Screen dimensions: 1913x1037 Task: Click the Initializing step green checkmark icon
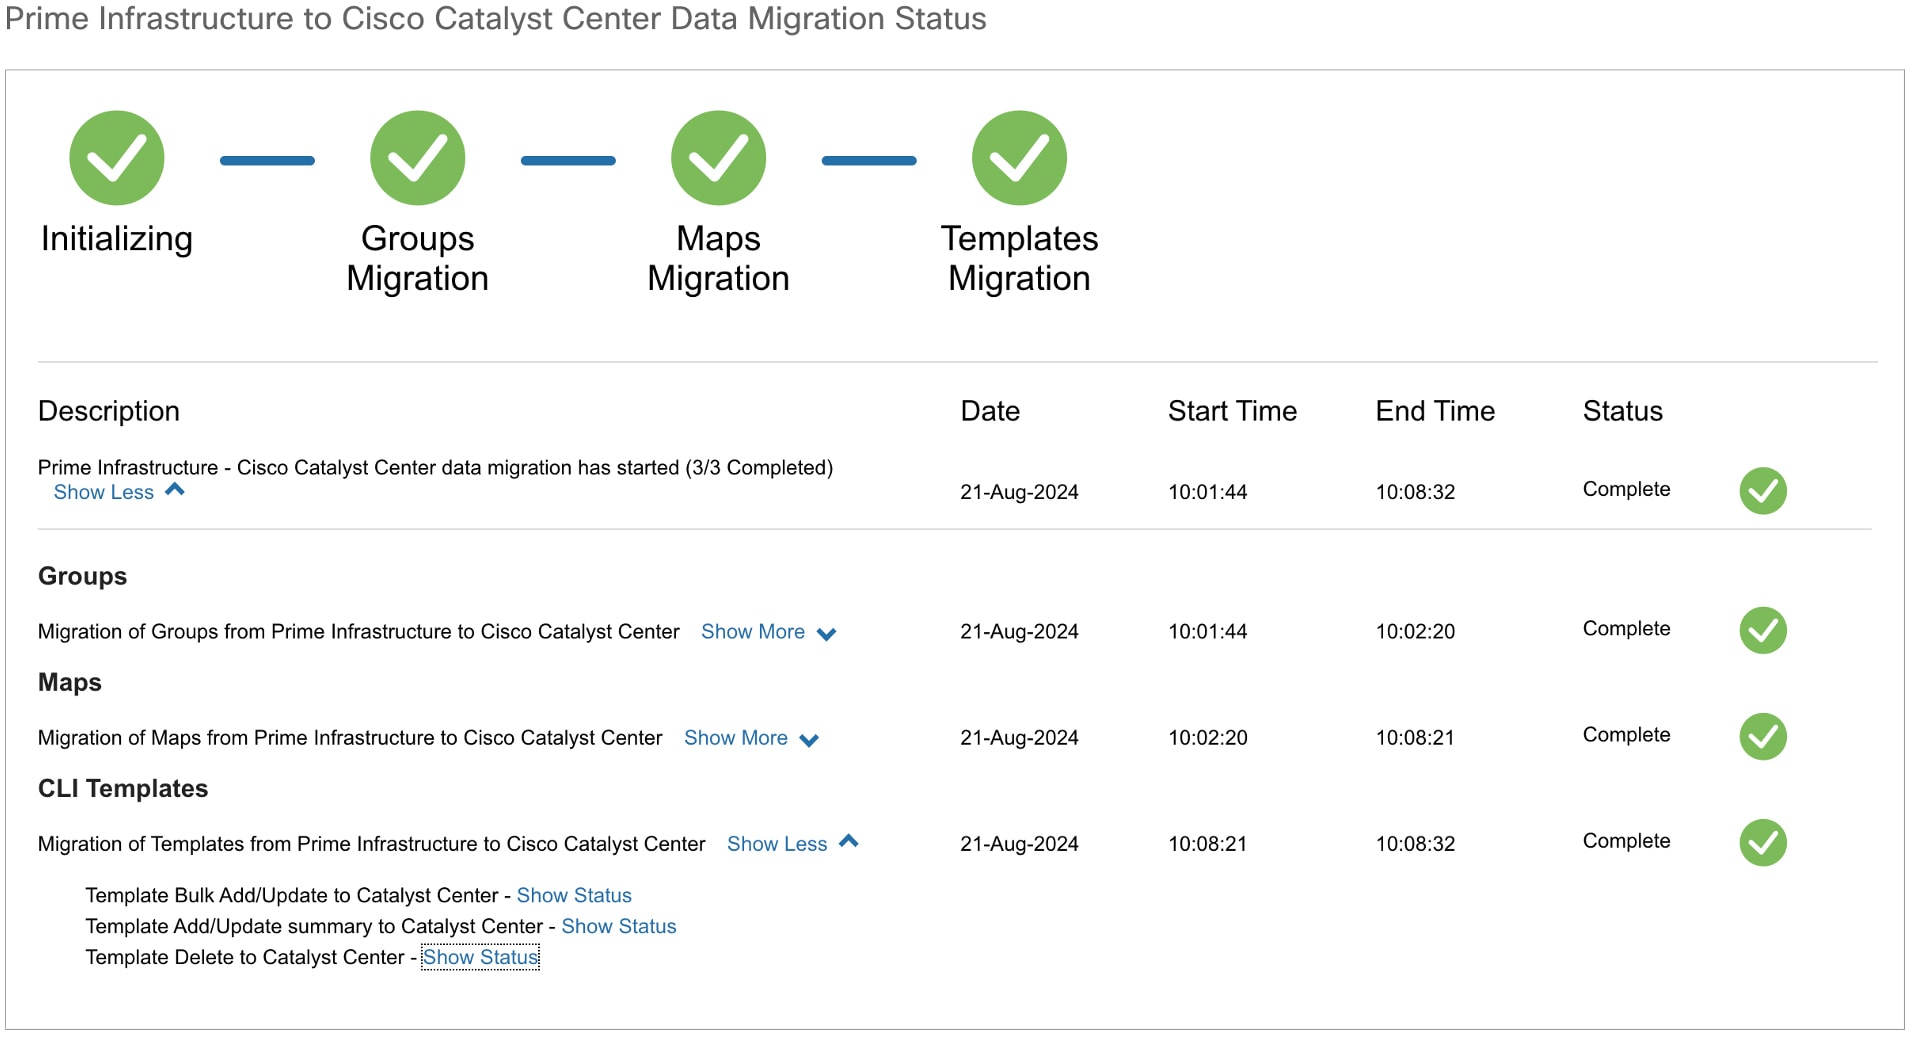click(117, 158)
